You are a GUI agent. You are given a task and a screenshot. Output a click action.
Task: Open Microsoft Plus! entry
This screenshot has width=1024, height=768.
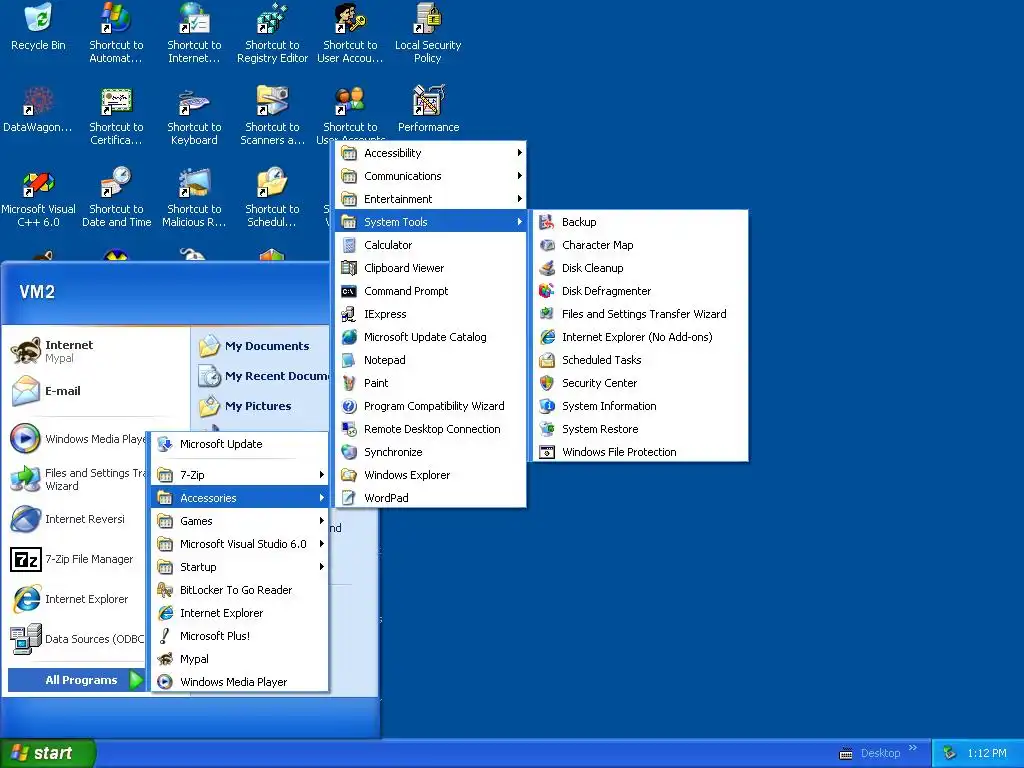point(240,635)
